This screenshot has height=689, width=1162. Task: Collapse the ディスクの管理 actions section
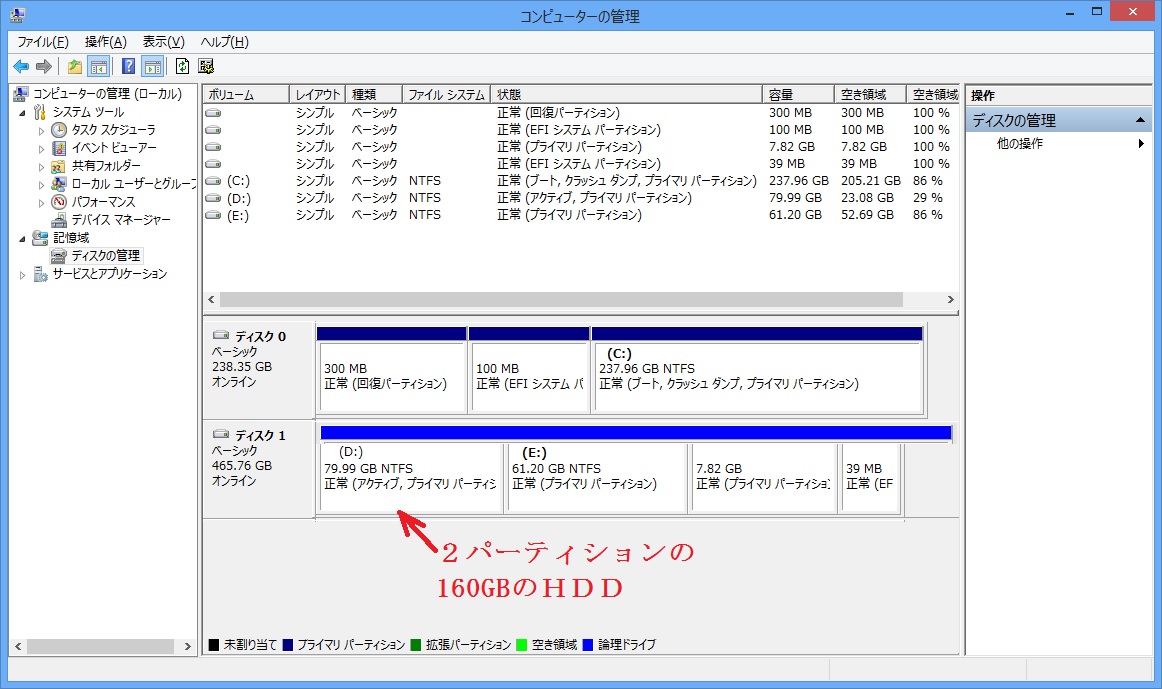click(1140, 120)
